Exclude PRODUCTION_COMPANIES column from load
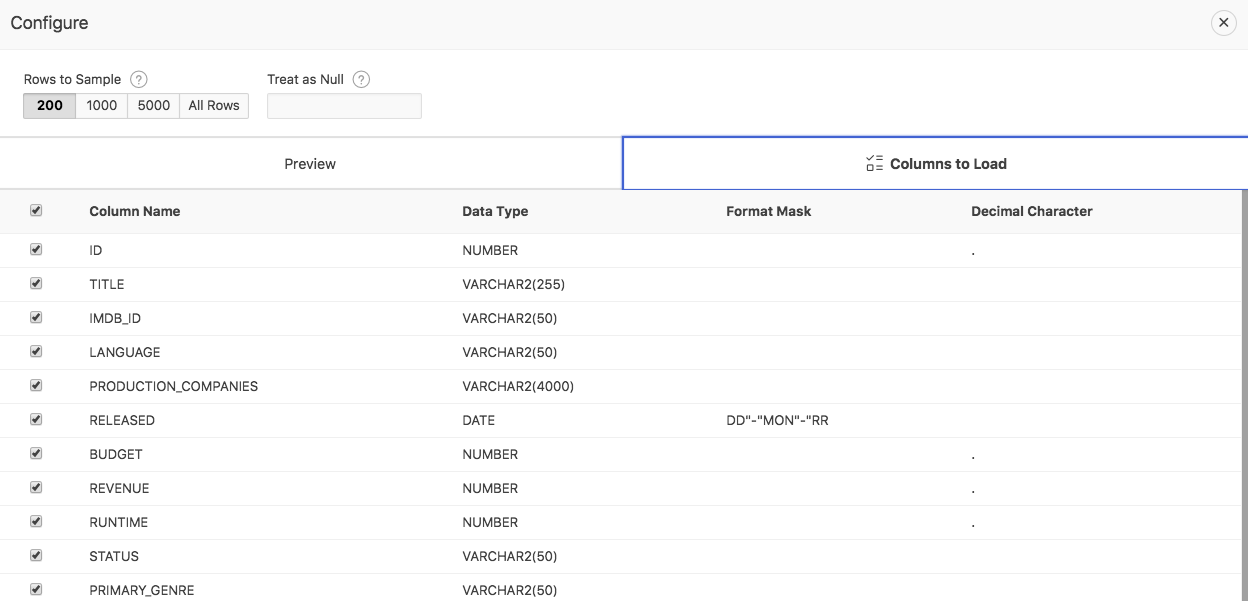The height and width of the screenshot is (601, 1248). point(36,386)
